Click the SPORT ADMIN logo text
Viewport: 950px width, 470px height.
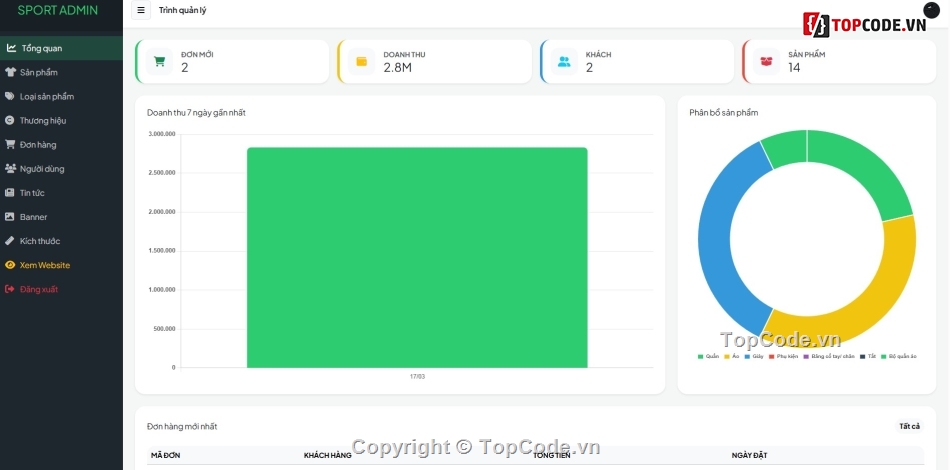[x=58, y=10]
